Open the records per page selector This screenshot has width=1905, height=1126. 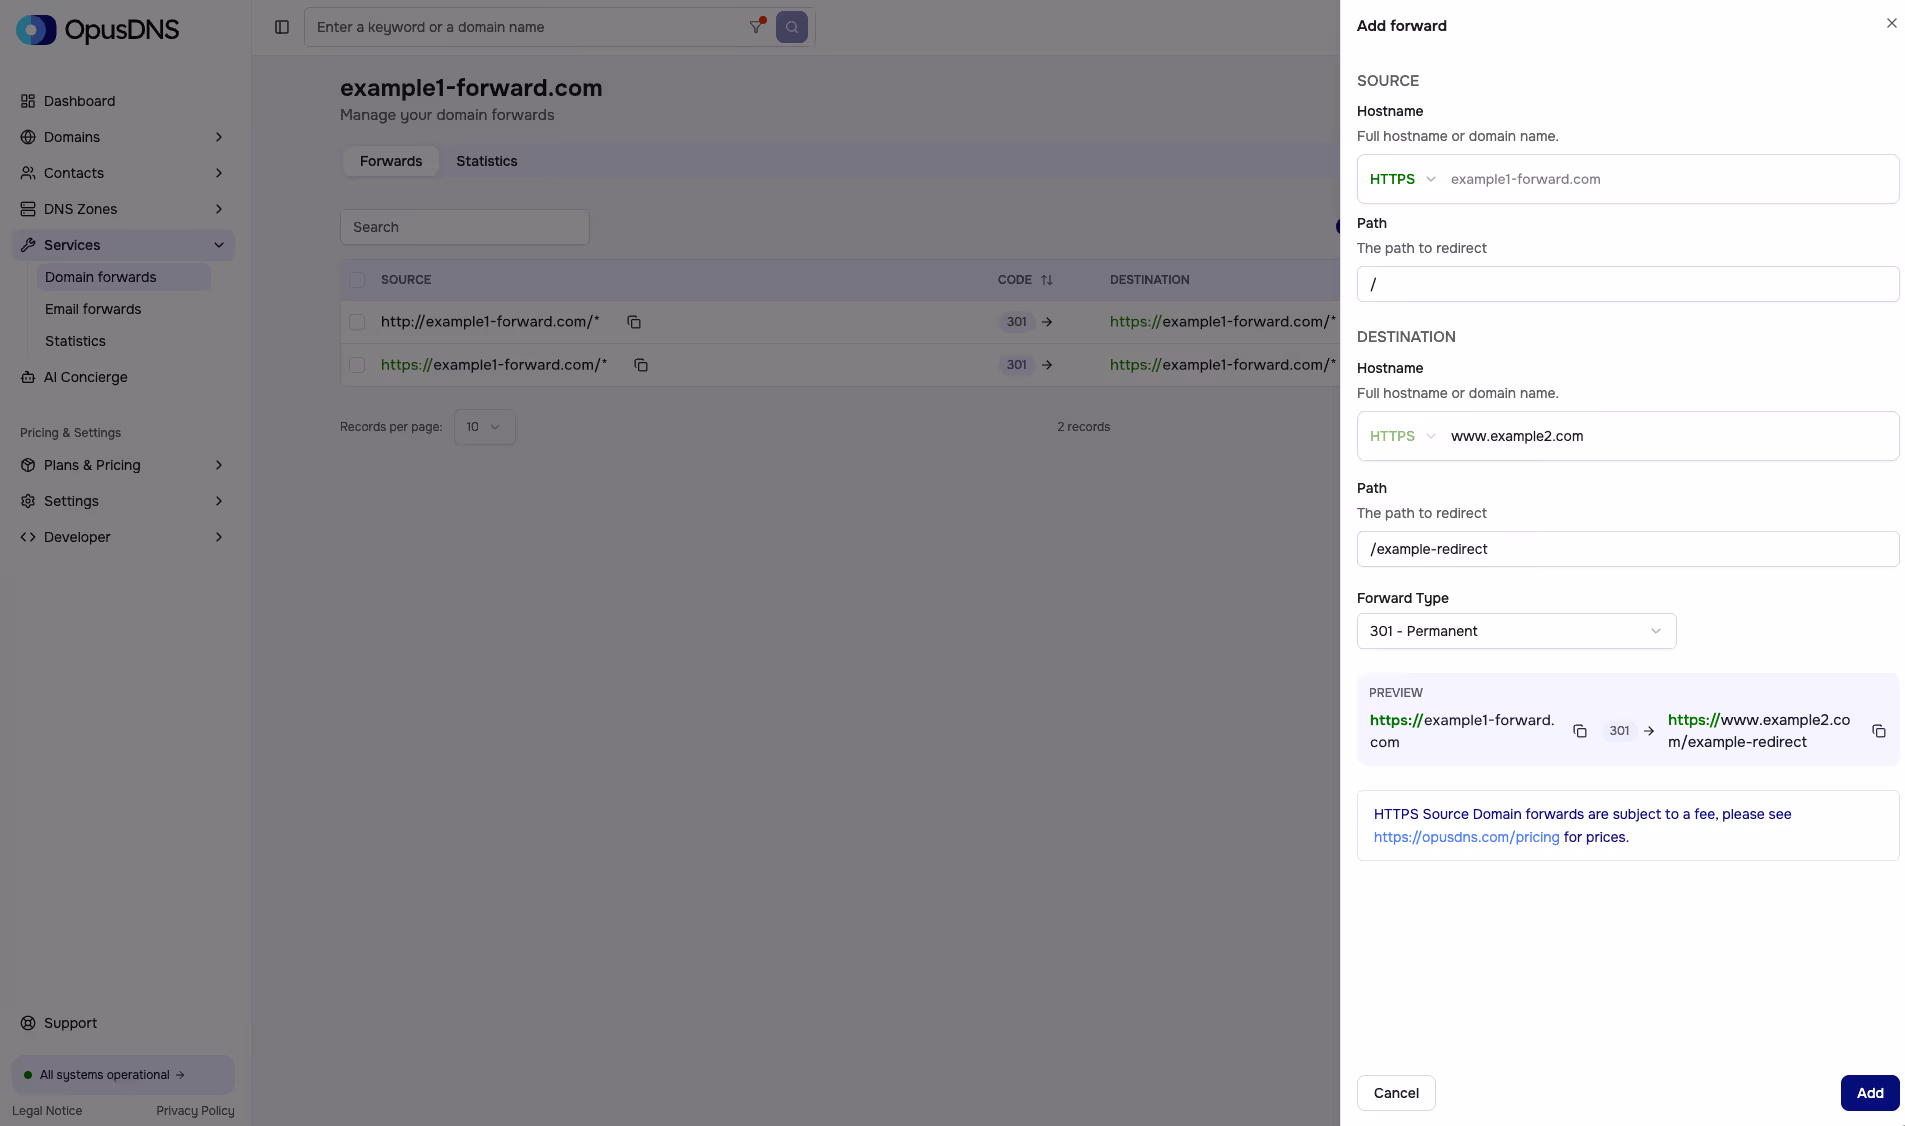pos(484,427)
